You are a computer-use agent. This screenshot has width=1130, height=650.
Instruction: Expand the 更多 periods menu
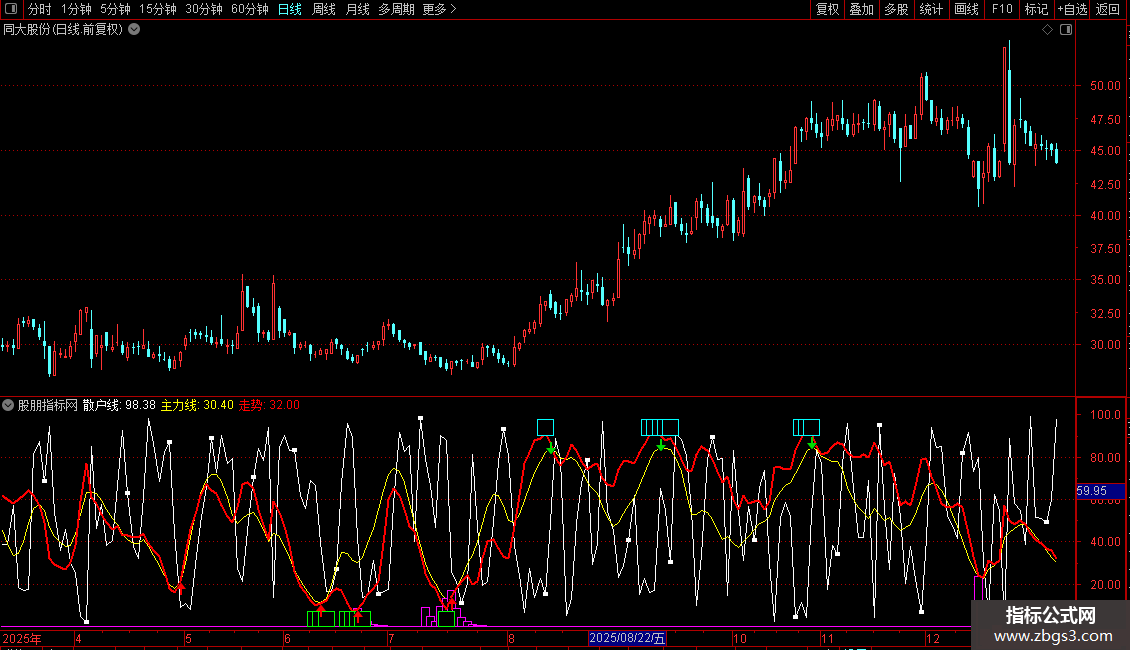pyautogui.click(x=439, y=9)
